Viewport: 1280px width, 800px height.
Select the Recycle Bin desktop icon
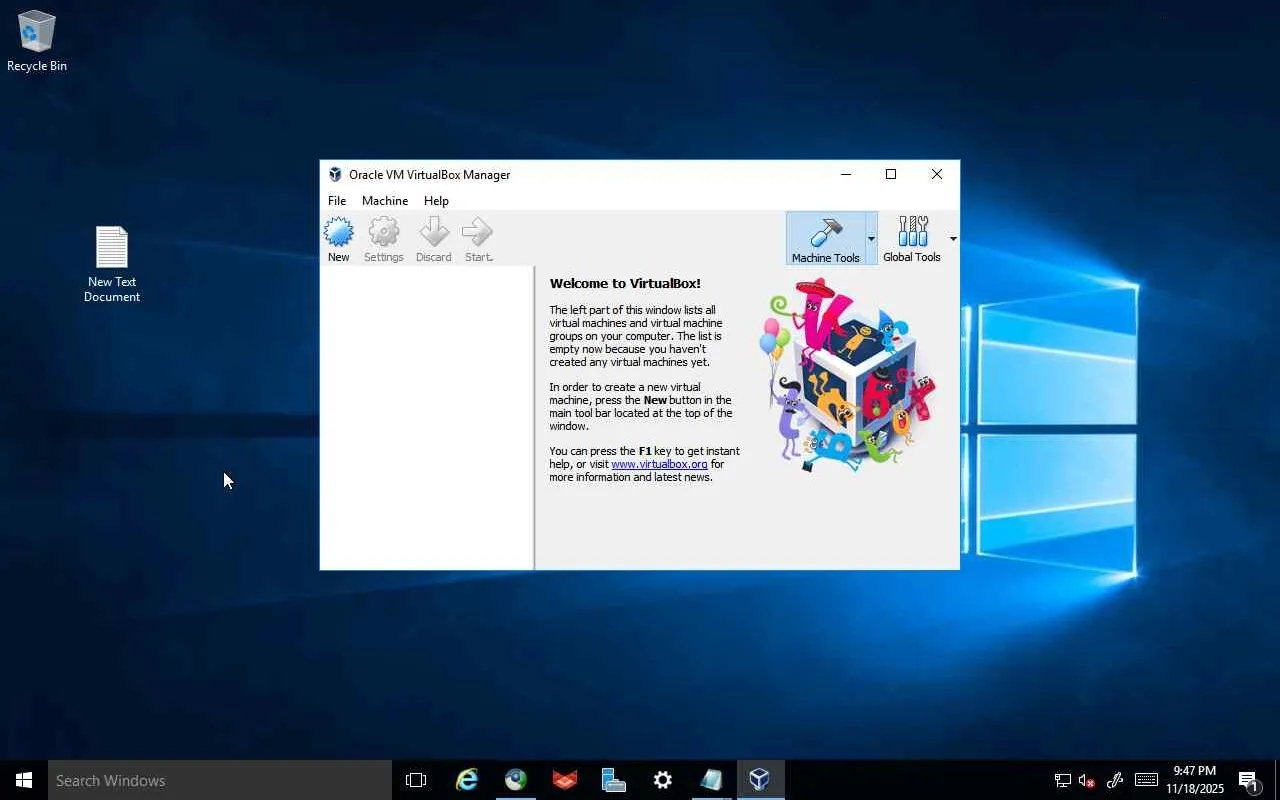pos(37,41)
